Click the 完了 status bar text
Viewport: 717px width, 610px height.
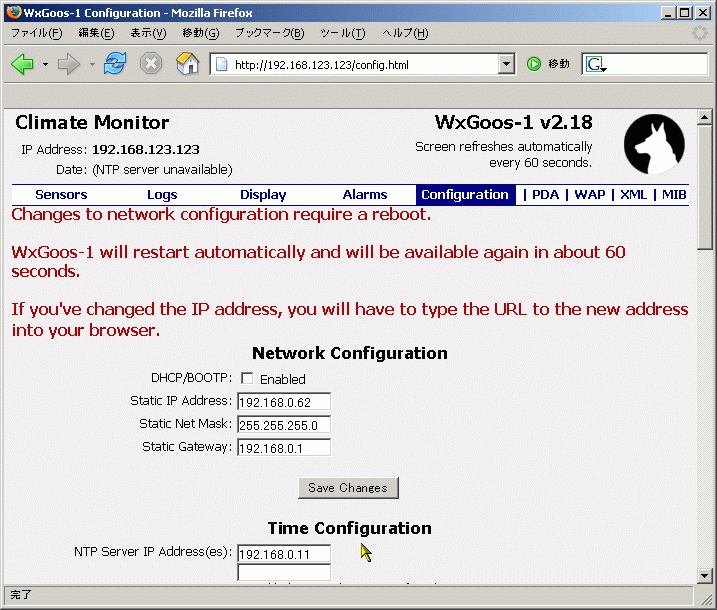pyautogui.click(x=21, y=594)
